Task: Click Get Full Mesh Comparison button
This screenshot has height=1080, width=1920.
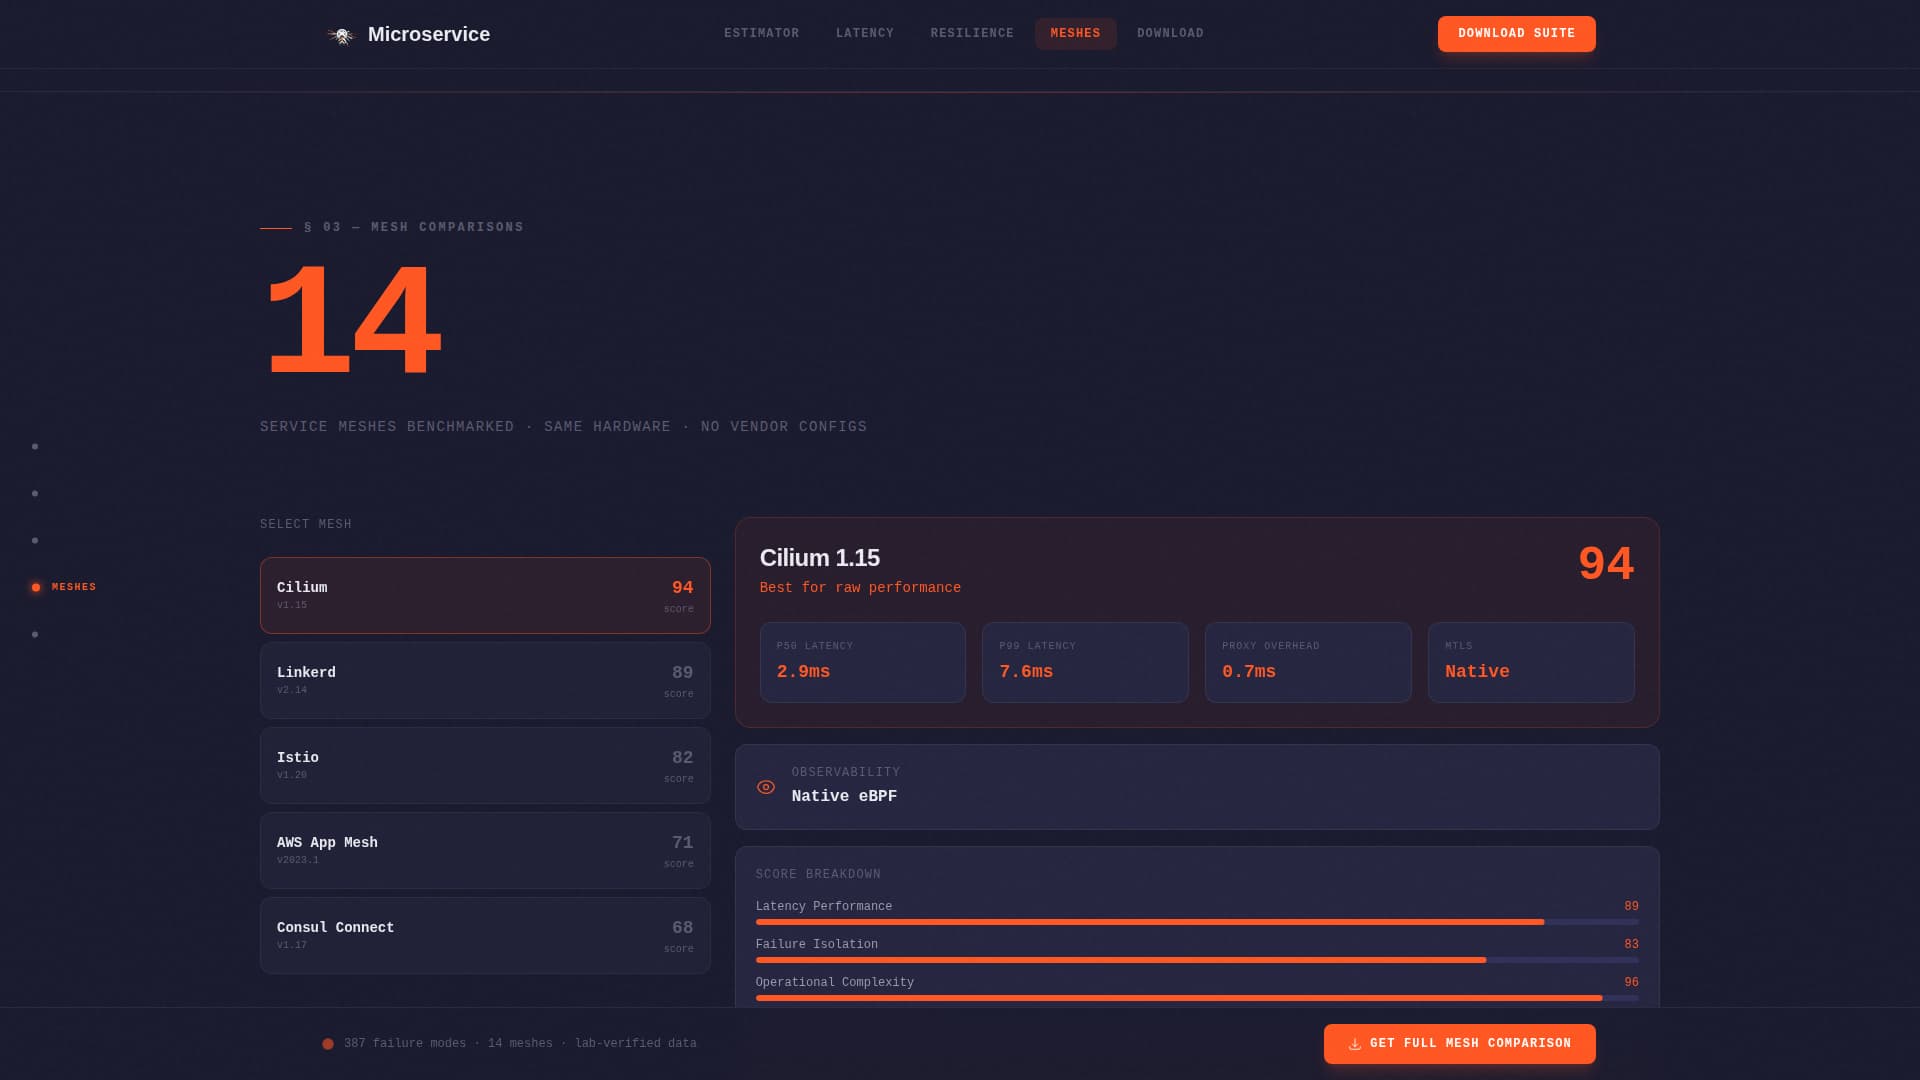Action: coord(1460,1044)
